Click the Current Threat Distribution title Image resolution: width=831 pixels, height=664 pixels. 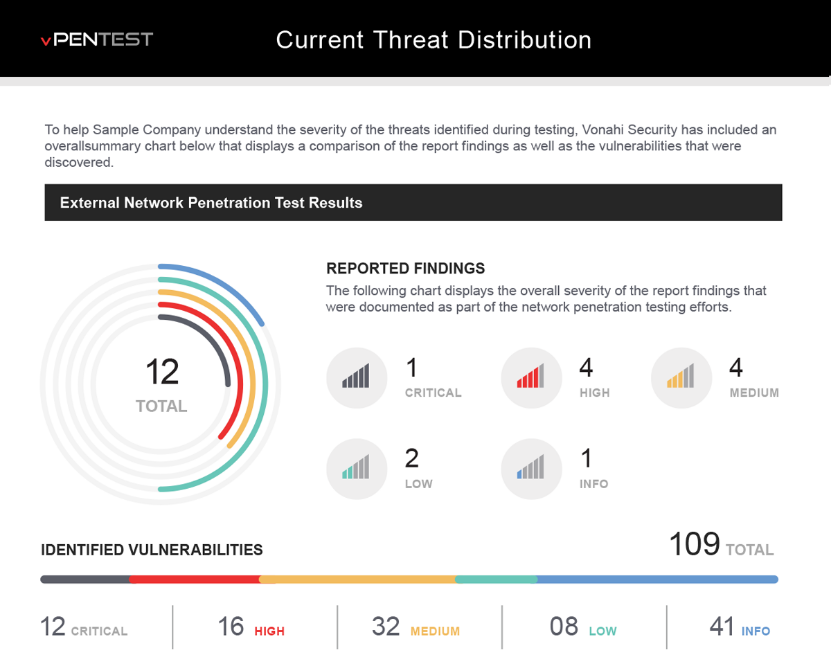point(433,40)
